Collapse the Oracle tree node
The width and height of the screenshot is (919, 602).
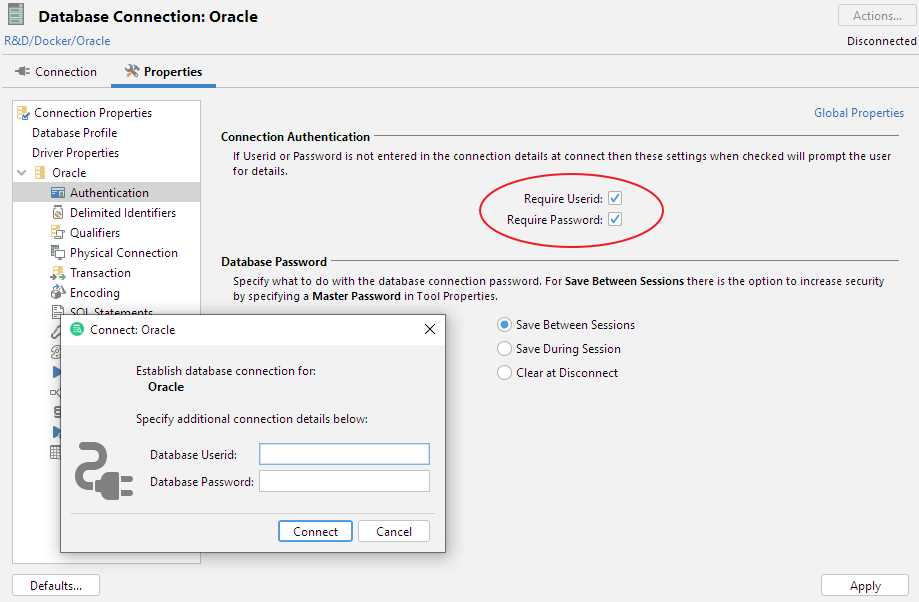coord(22,173)
